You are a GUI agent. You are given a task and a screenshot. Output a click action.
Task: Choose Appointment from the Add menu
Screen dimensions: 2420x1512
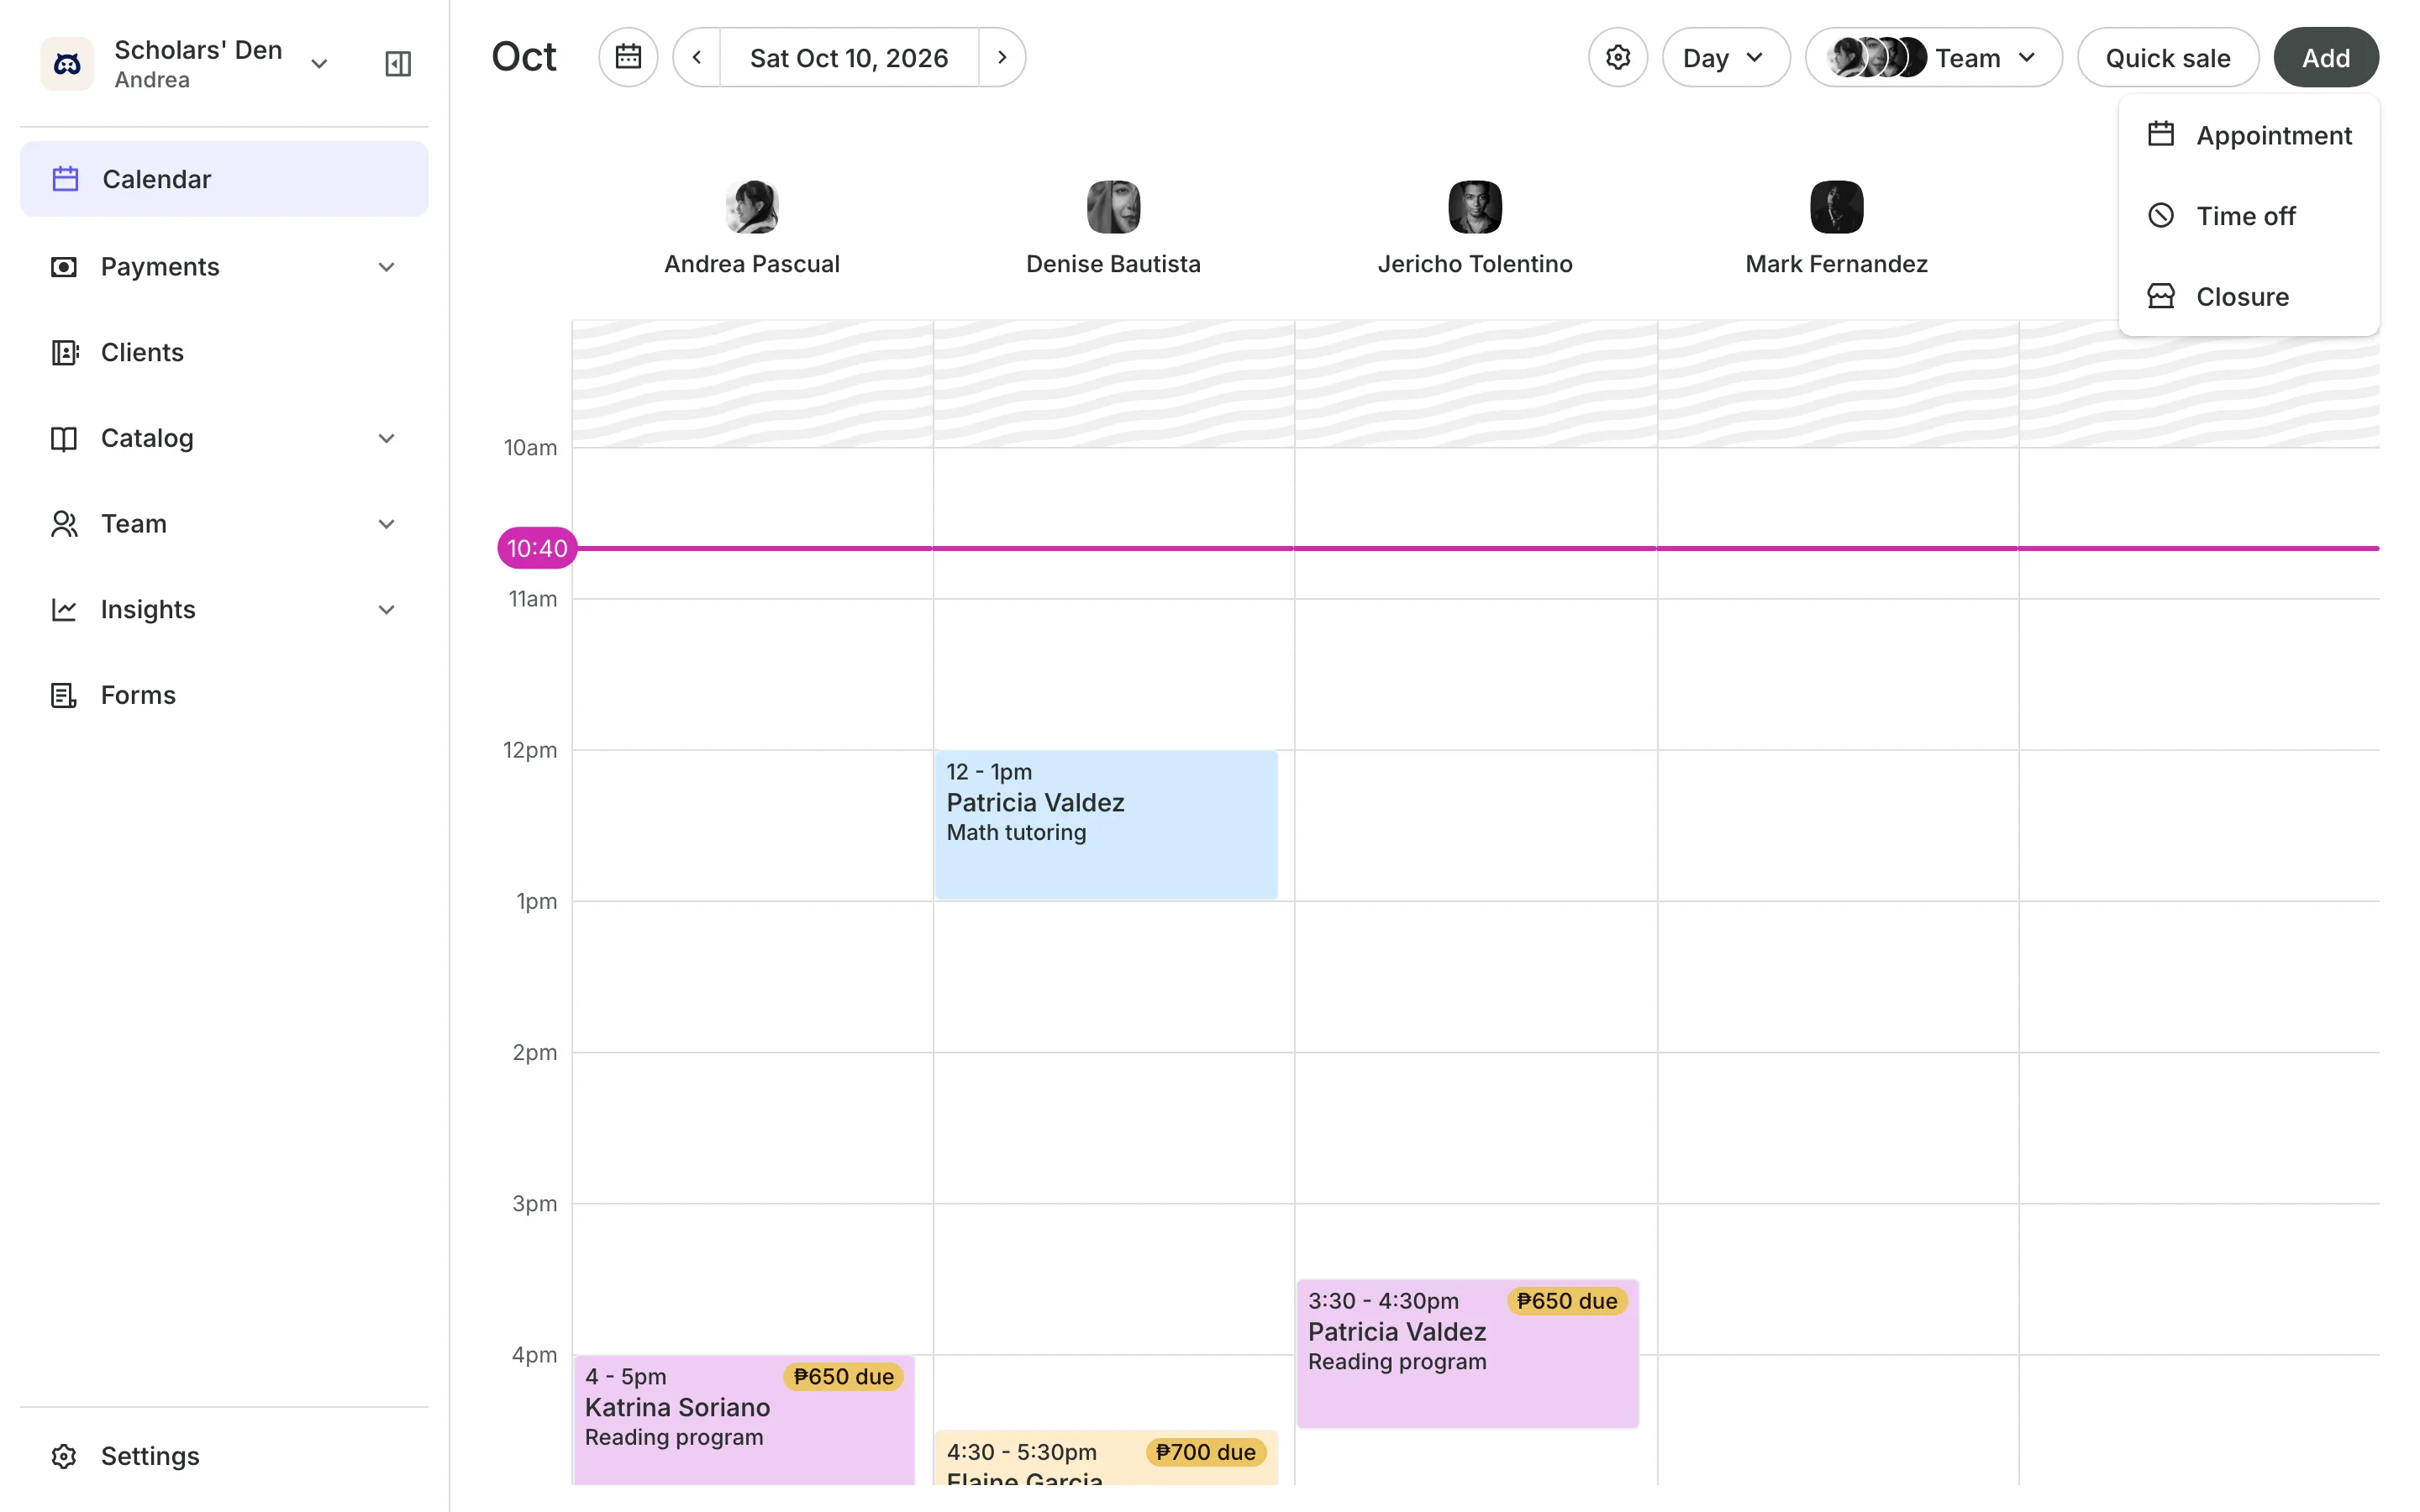click(2249, 135)
